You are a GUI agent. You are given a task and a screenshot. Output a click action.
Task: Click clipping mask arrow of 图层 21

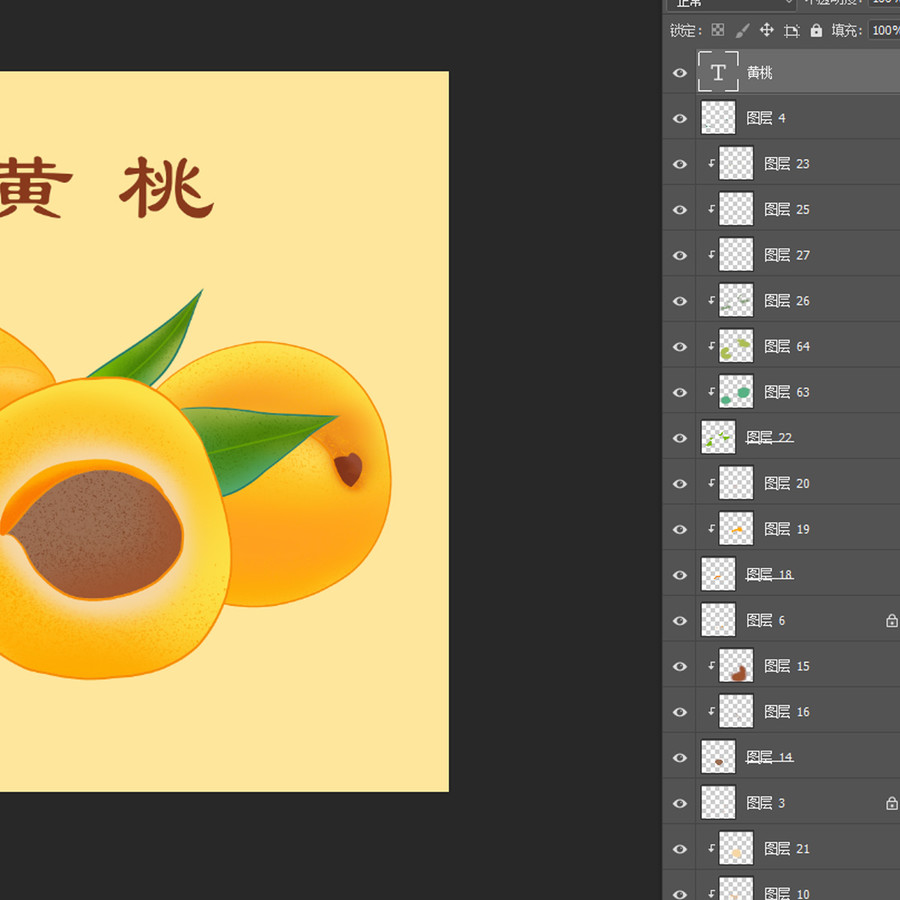click(x=711, y=848)
